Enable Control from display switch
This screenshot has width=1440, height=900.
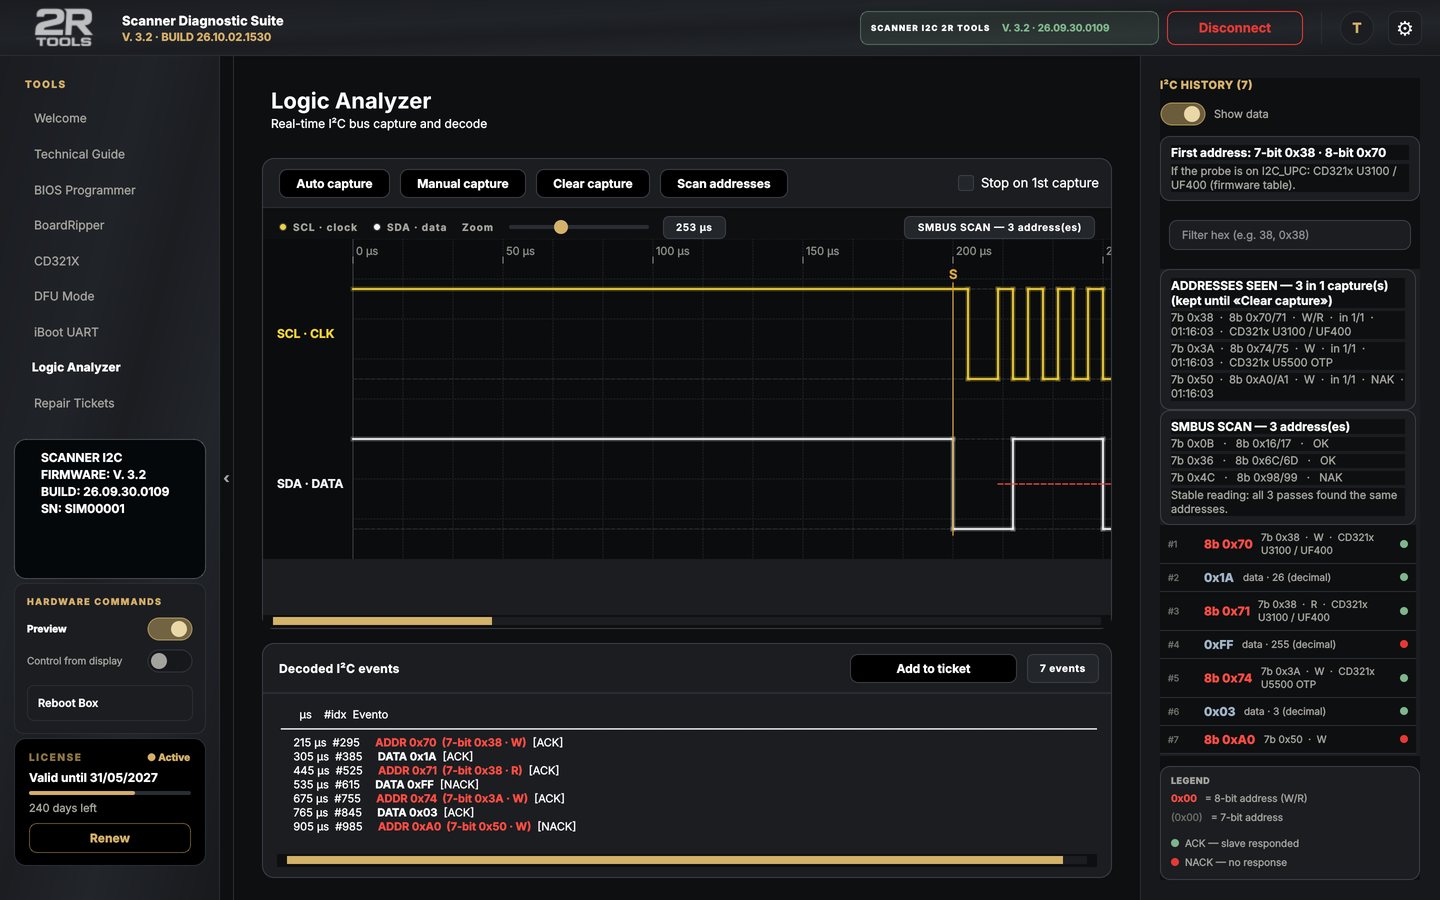(170, 661)
